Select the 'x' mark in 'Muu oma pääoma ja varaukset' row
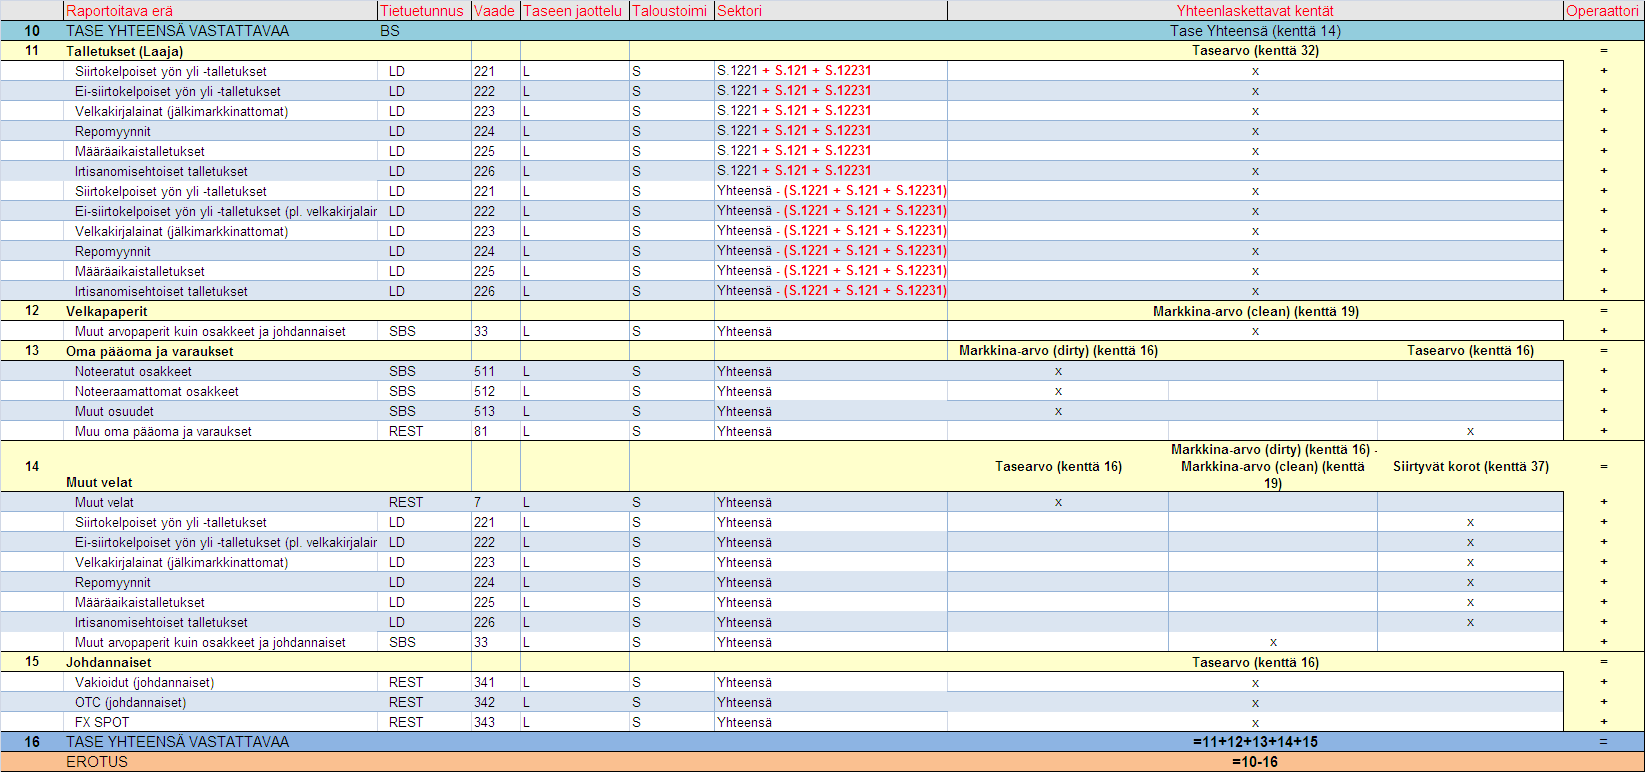The width and height of the screenshot is (1645, 772). (x=1470, y=431)
